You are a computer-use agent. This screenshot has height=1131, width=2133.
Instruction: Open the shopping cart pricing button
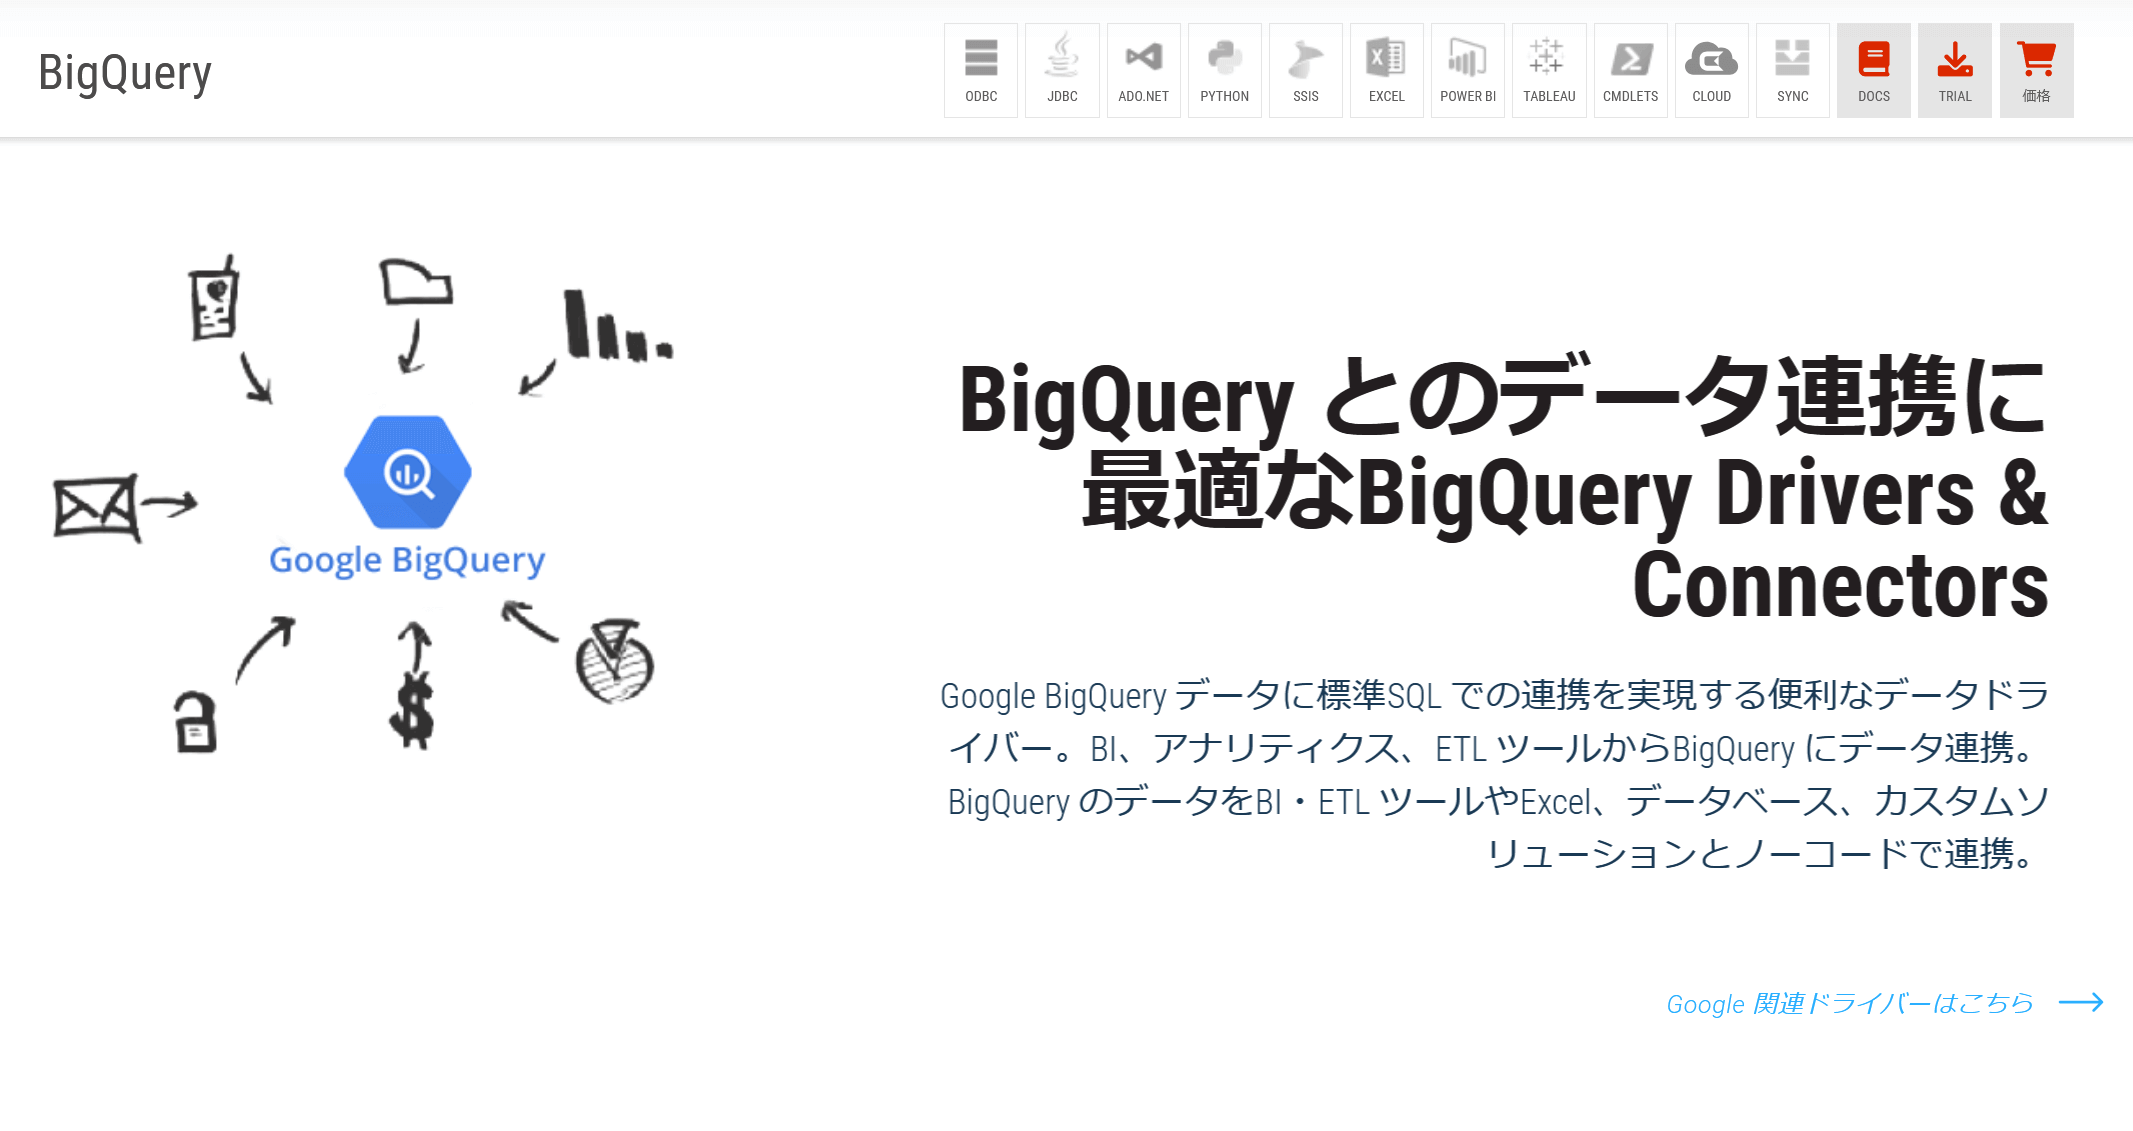pyautogui.click(x=2036, y=70)
